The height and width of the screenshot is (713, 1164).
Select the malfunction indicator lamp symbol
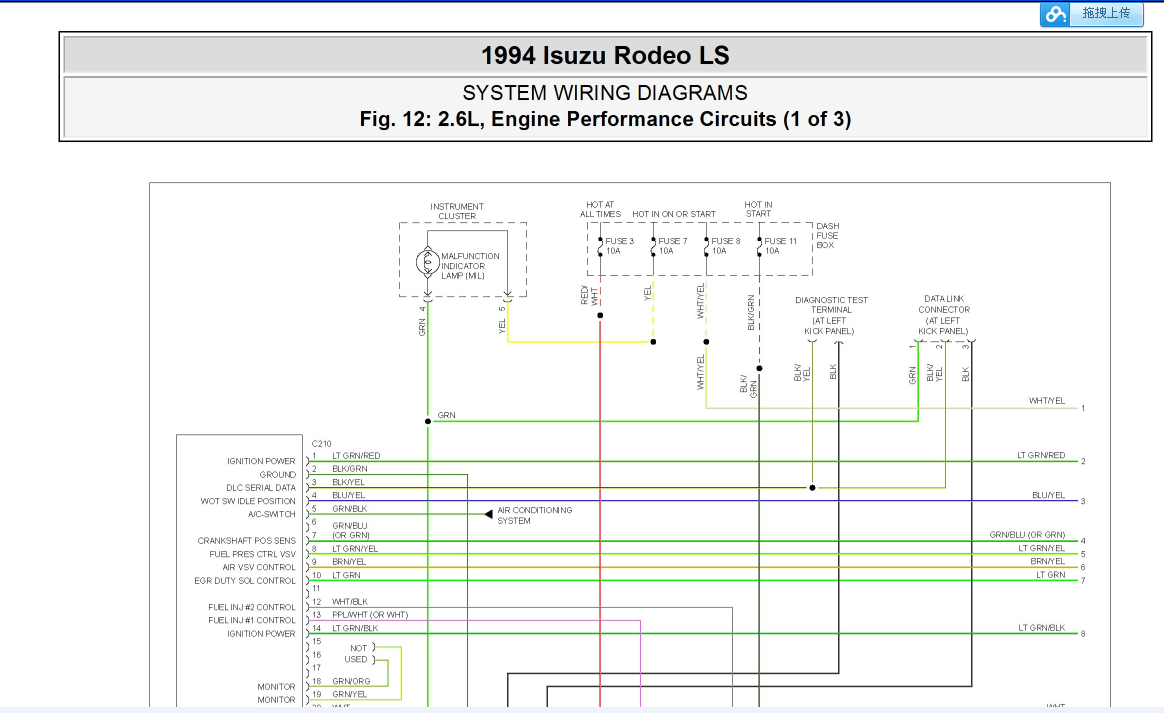pos(427,262)
